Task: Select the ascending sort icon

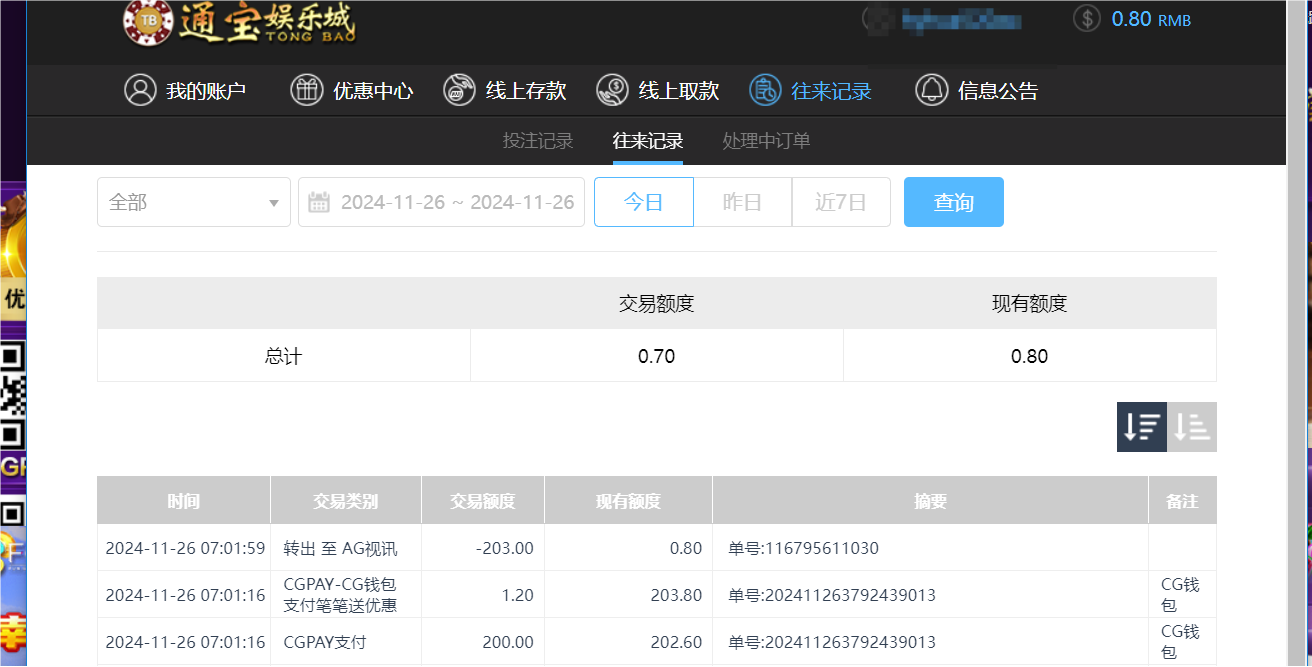Action: pos(1191,427)
